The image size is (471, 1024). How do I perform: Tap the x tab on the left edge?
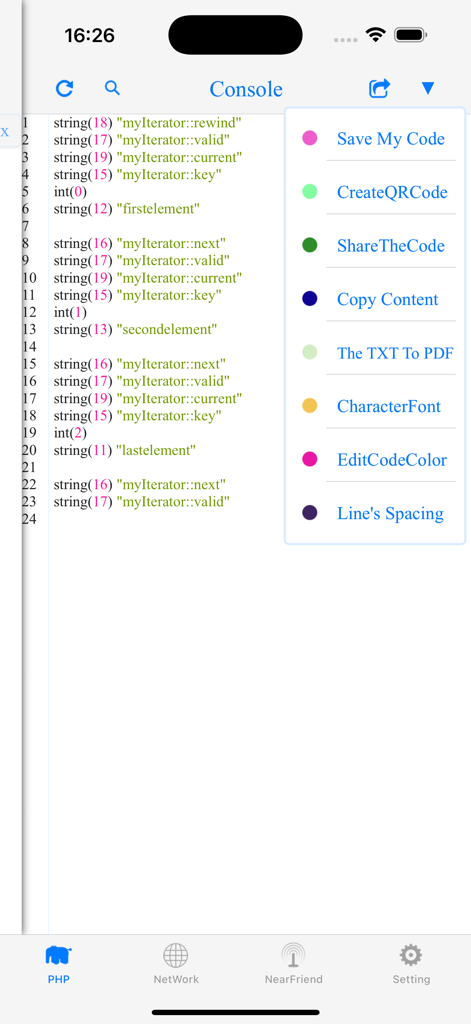[x=5, y=131]
